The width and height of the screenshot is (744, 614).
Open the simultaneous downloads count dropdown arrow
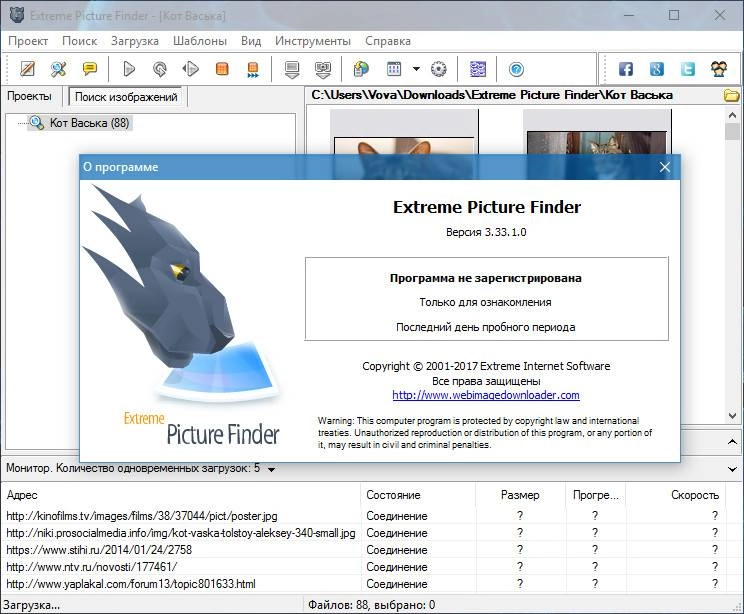[271, 469]
